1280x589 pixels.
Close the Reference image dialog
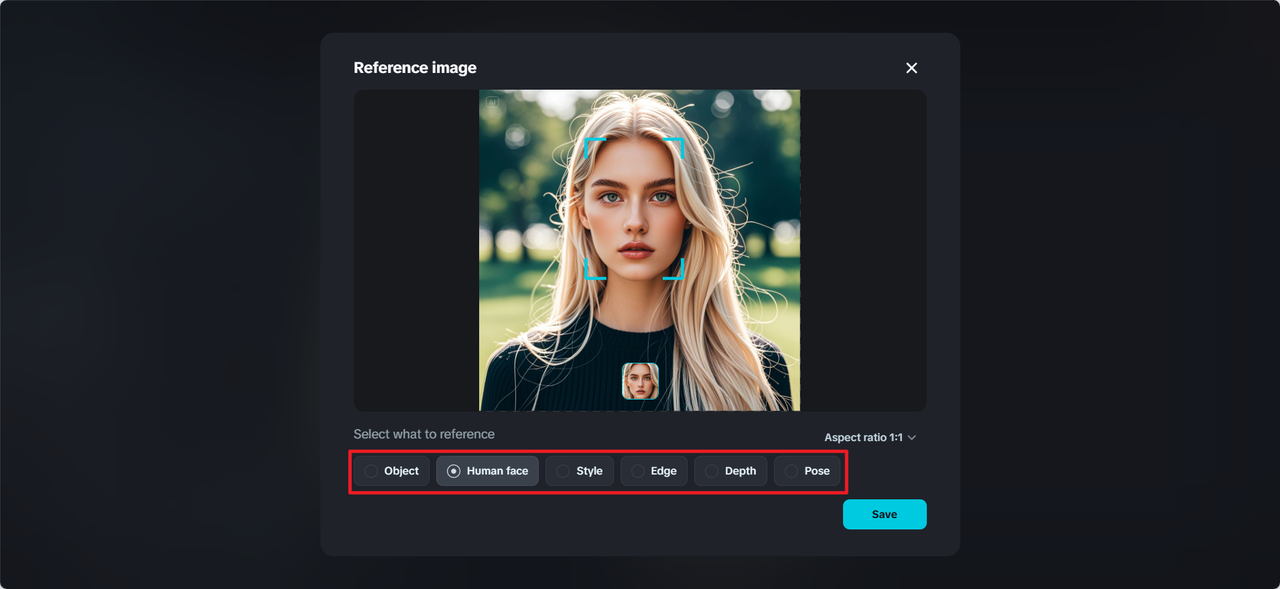[x=911, y=68]
